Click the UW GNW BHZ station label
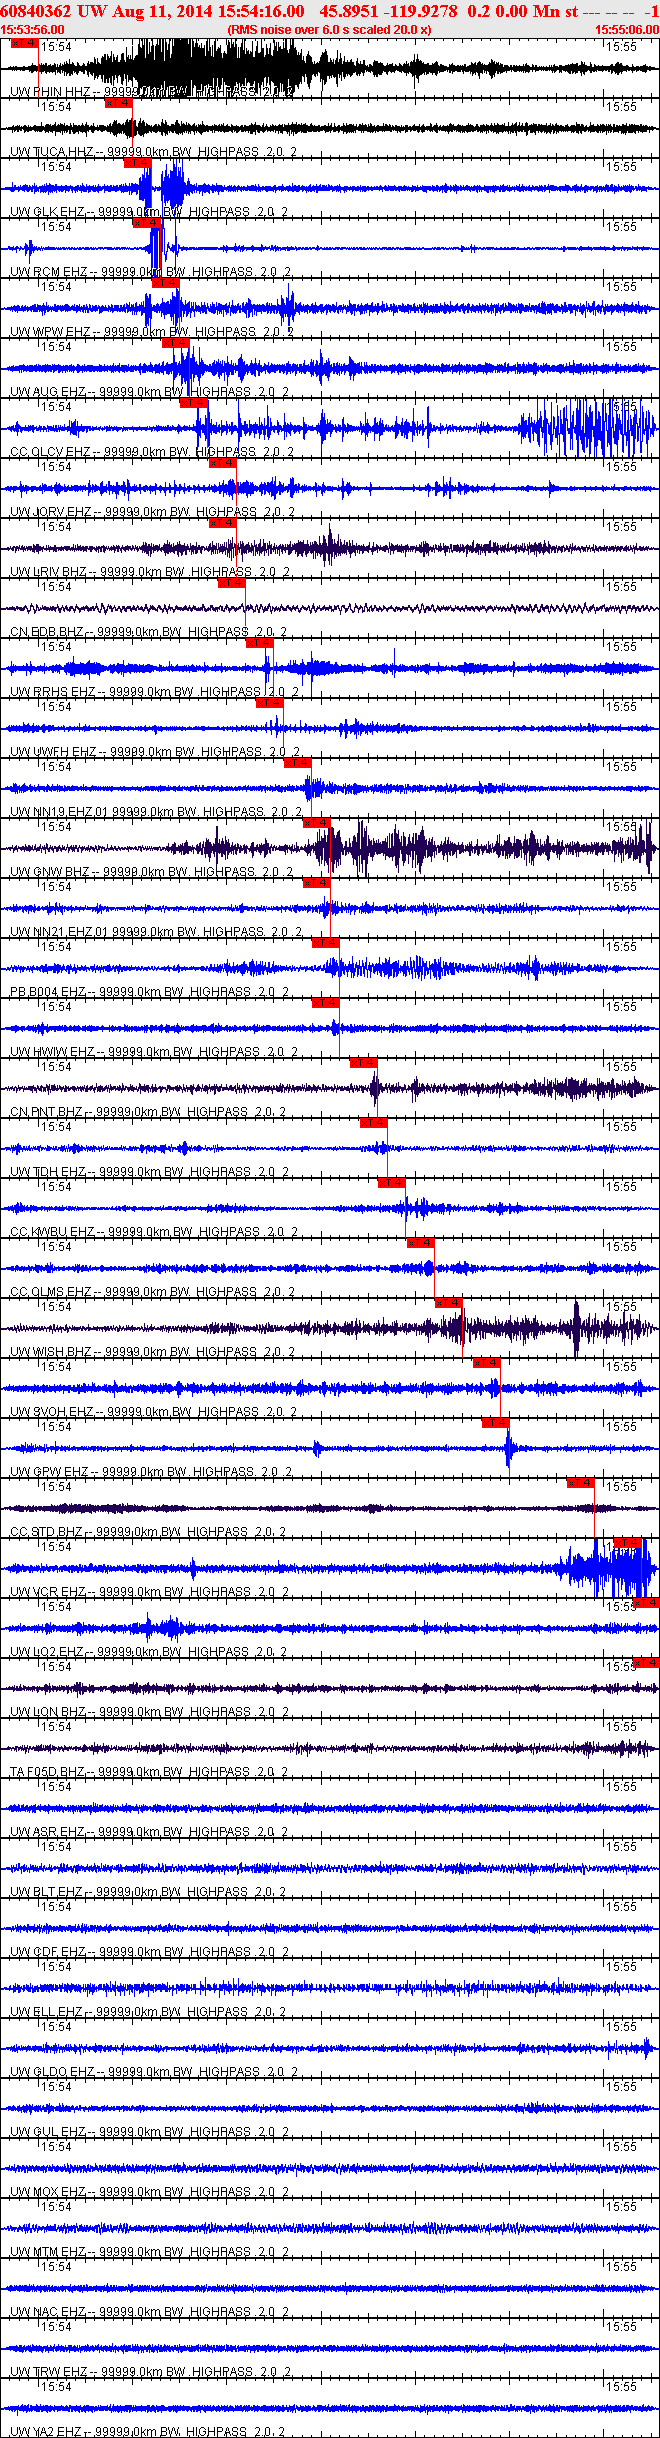 click(x=151, y=872)
